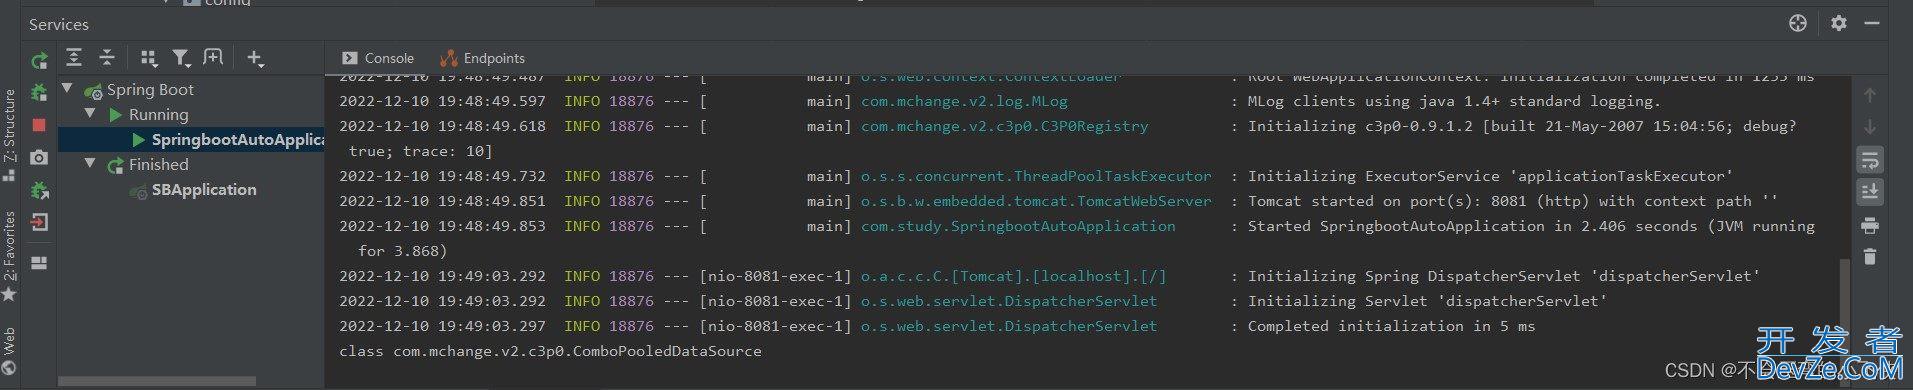Image resolution: width=1913 pixels, height=390 pixels.
Task: Click the timestamp 2022-12-10 19:48:49.732
Action: (x=442, y=176)
